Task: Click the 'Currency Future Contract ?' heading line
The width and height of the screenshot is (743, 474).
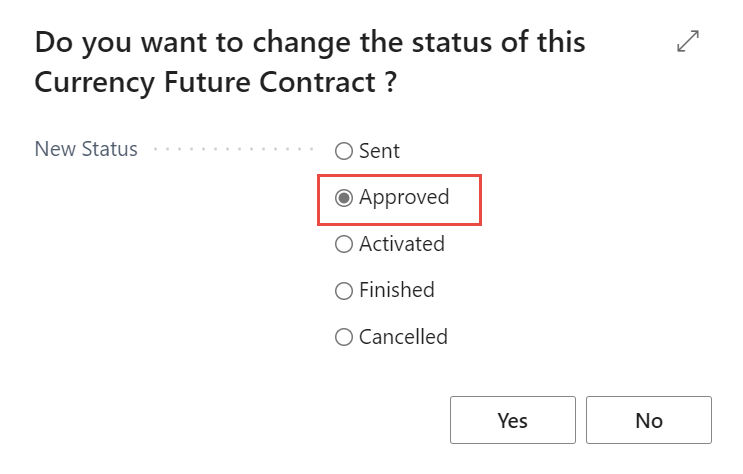Action: [215, 83]
